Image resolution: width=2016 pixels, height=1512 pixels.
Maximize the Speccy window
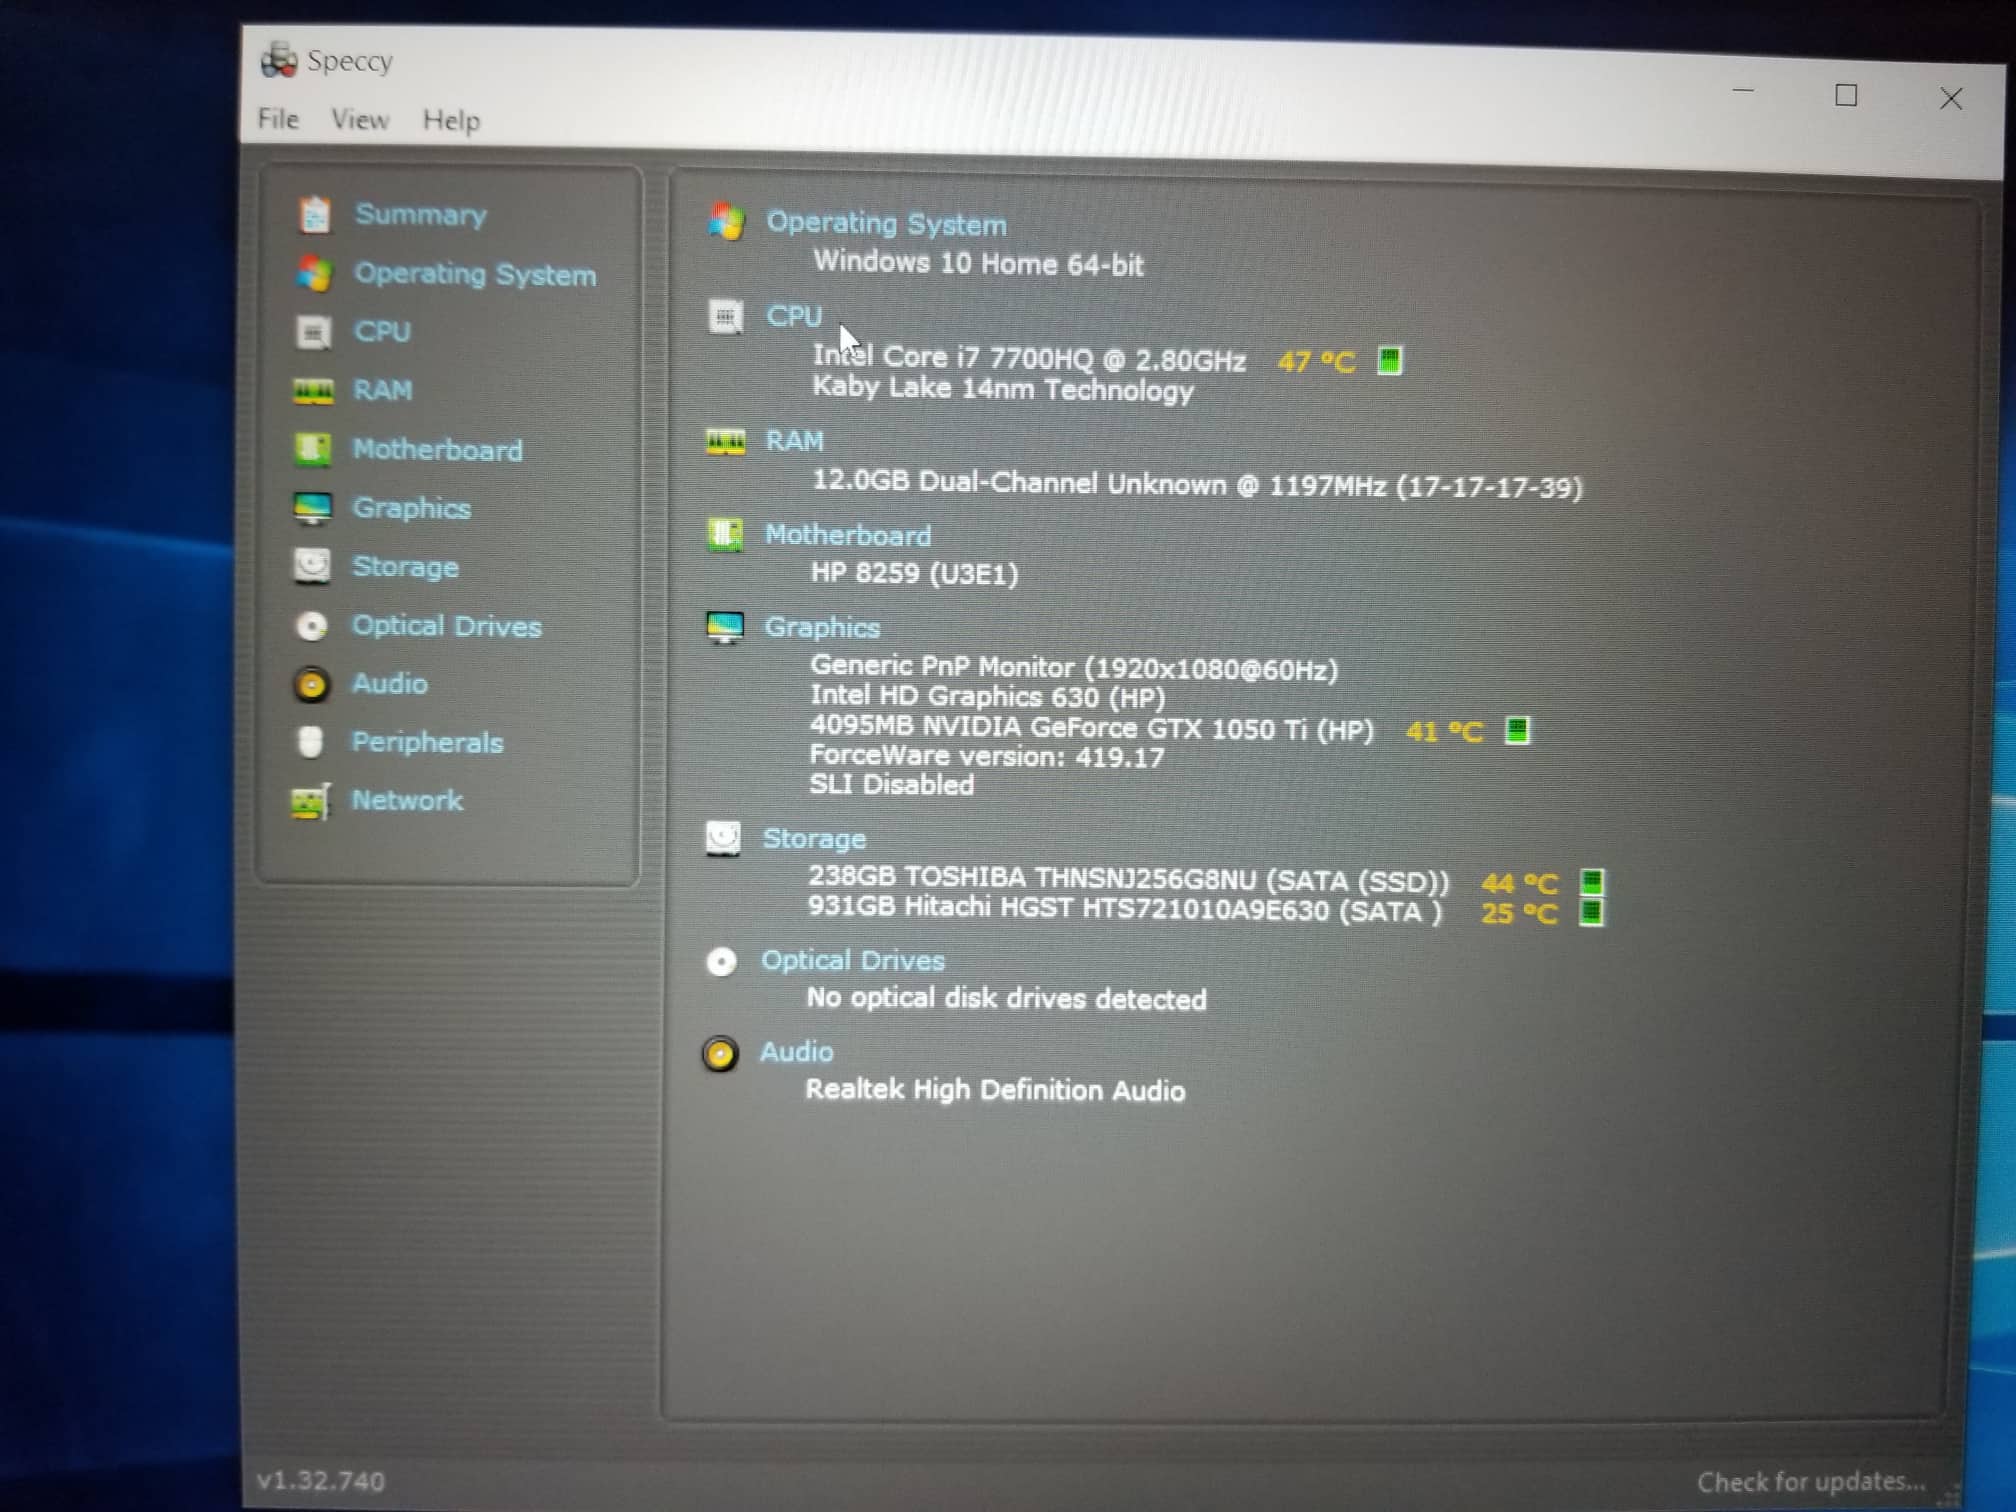(1846, 96)
